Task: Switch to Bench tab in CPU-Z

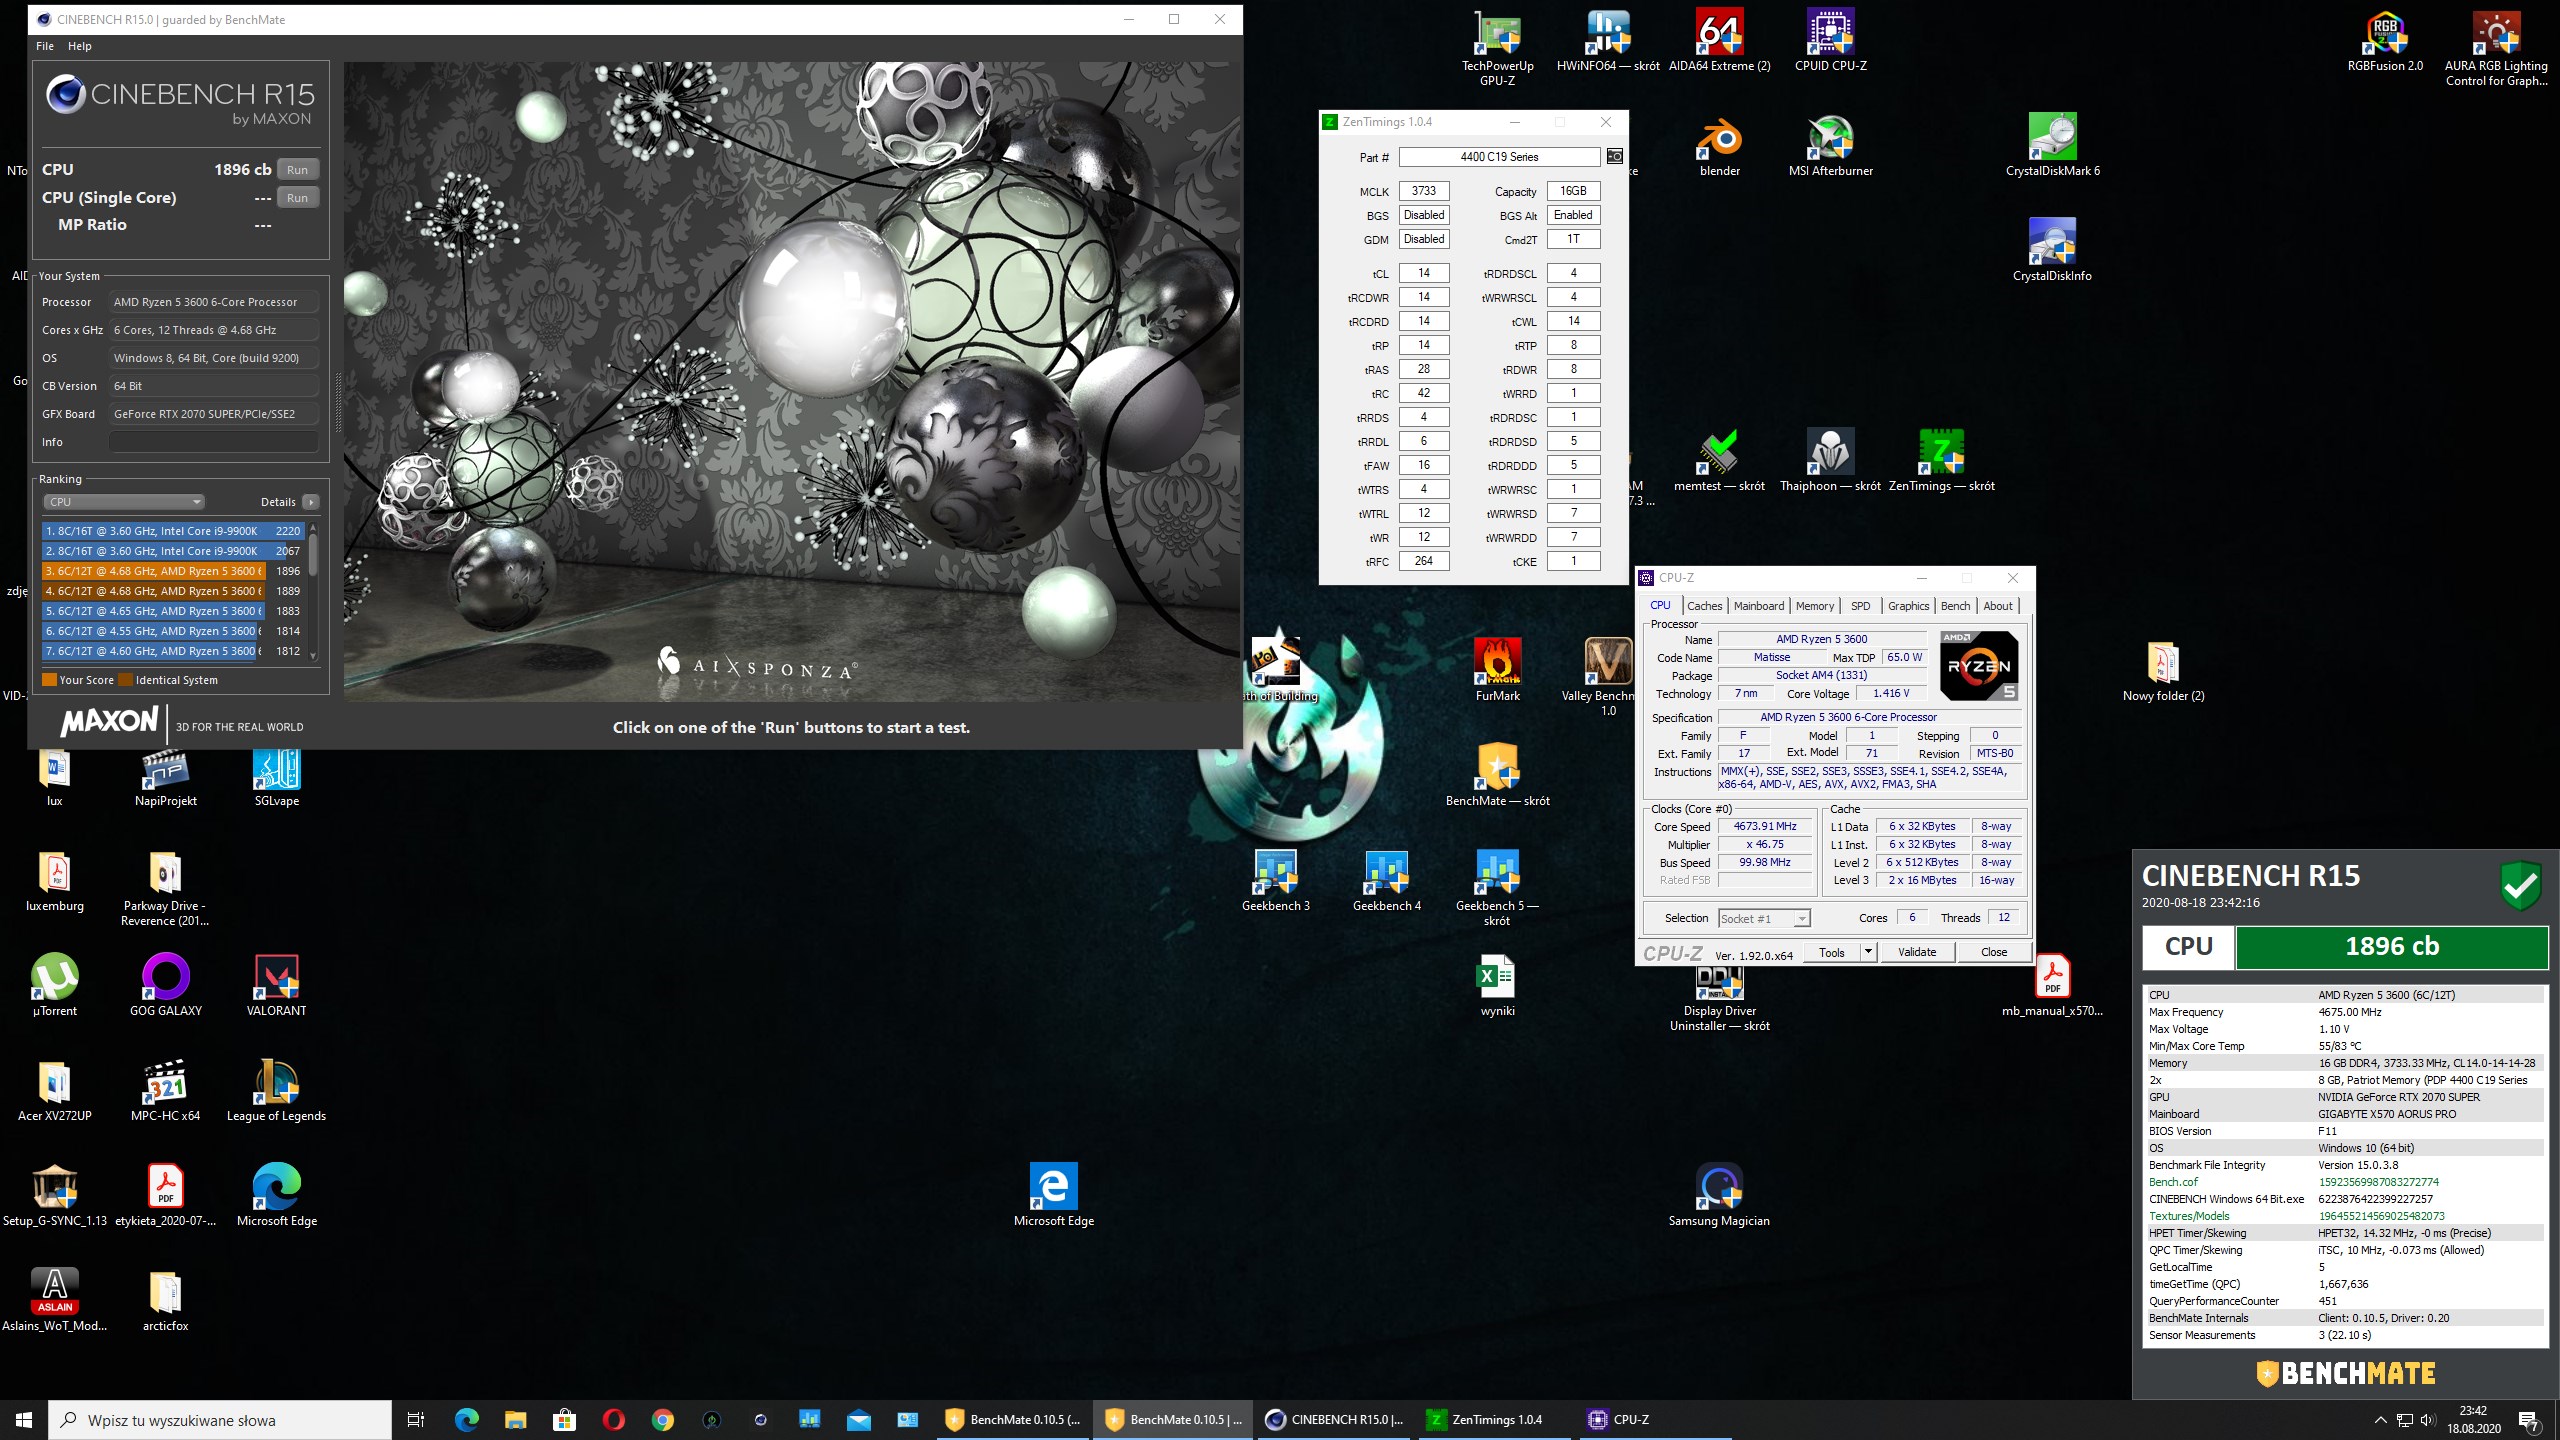Action: pos(1955,606)
